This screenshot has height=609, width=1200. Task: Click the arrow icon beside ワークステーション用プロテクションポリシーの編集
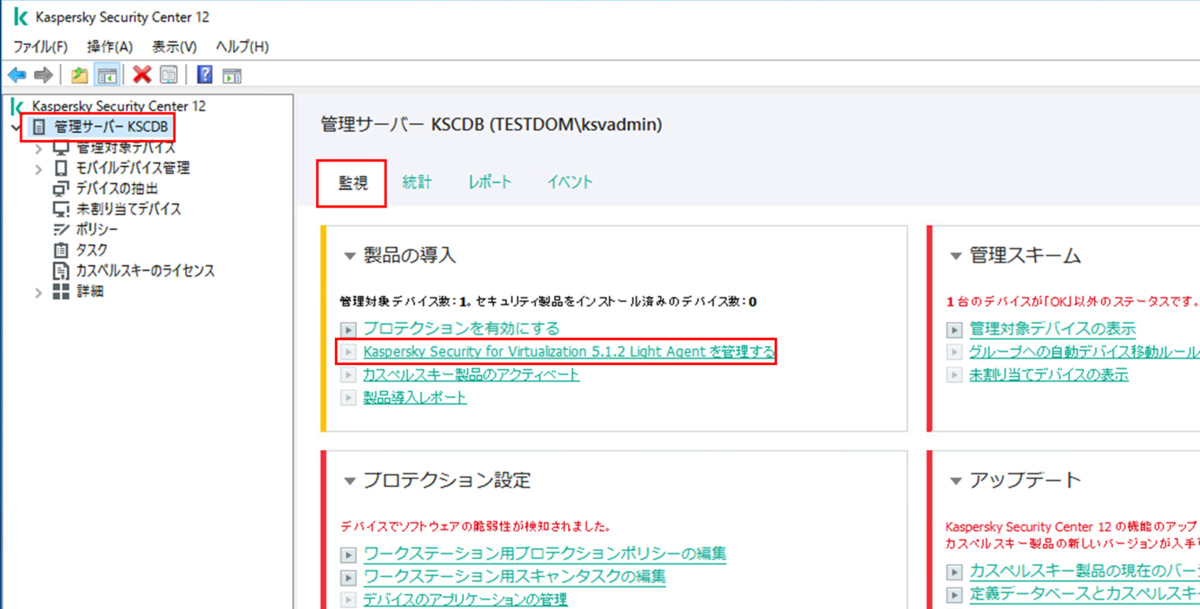point(348,554)
